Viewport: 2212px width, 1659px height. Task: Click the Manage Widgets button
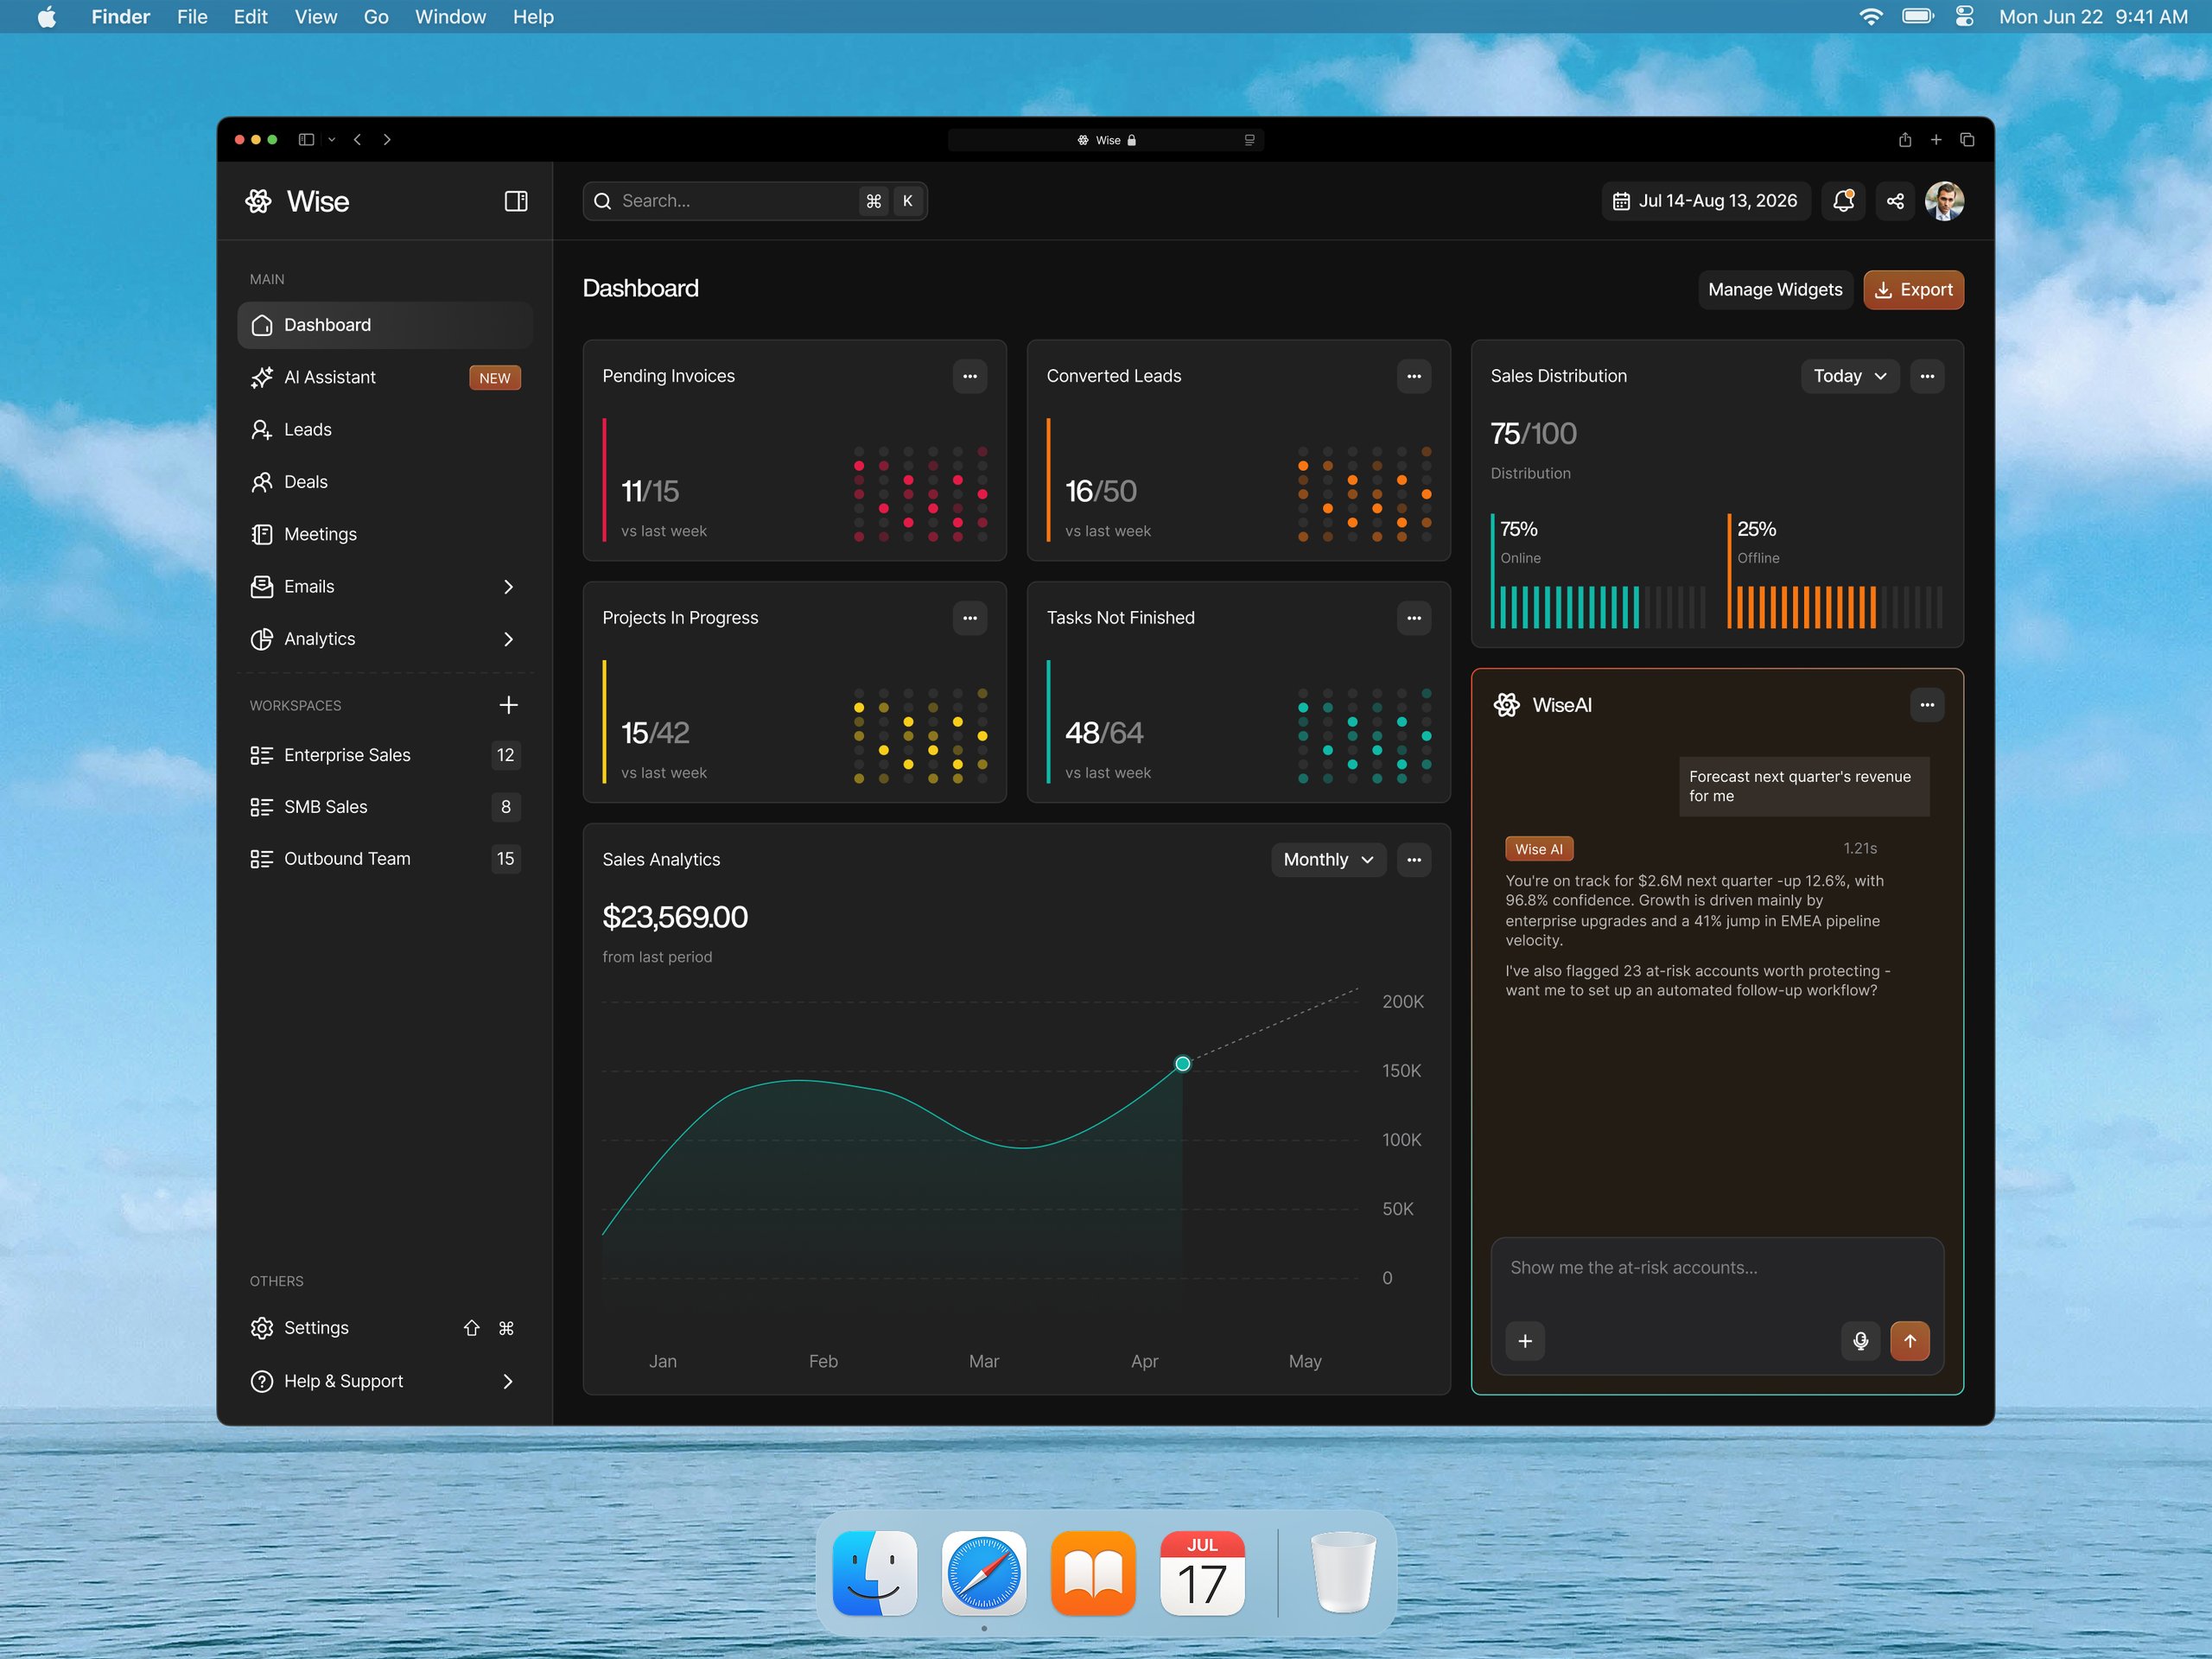[1775, 290]
